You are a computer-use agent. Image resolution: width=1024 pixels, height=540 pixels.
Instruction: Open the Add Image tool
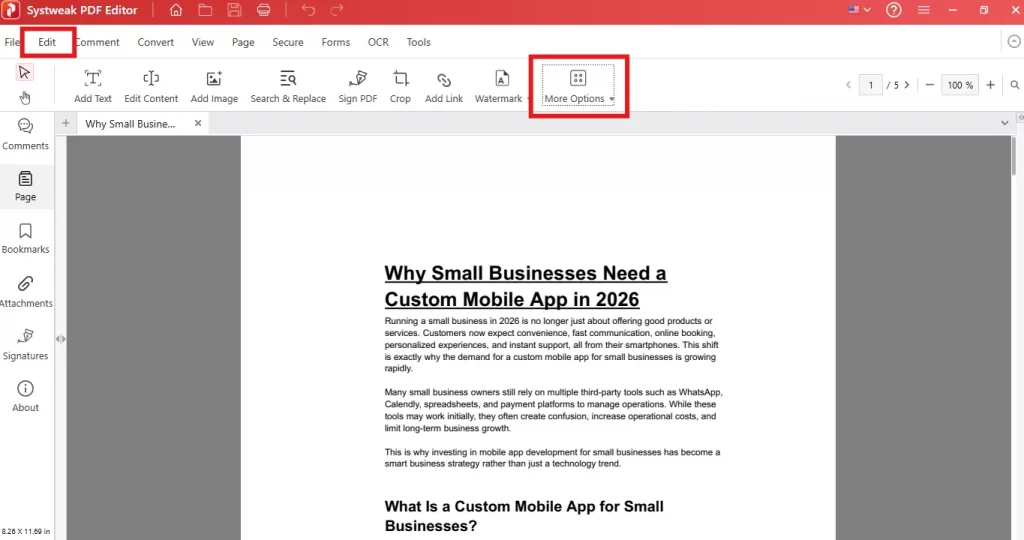[214, 87]
